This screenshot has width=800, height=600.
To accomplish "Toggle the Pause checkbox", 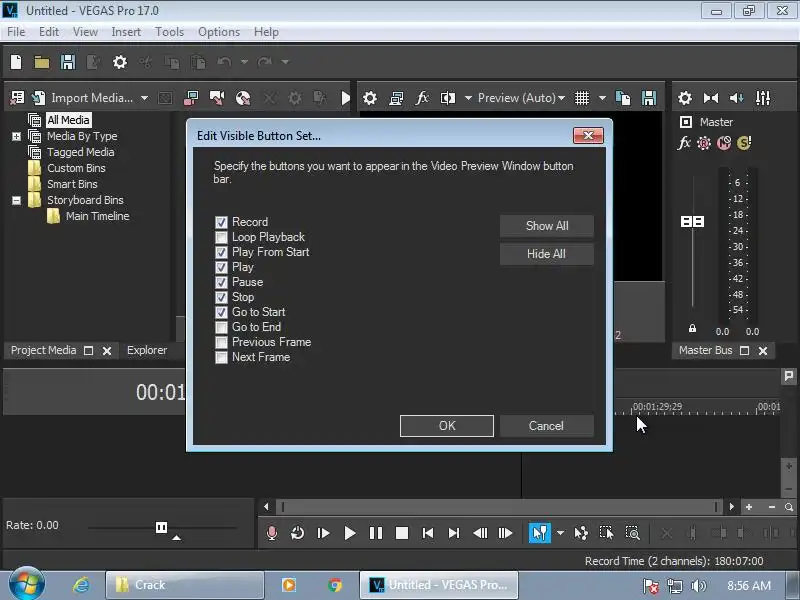I will pyautogui.click(x=221, y=282).
